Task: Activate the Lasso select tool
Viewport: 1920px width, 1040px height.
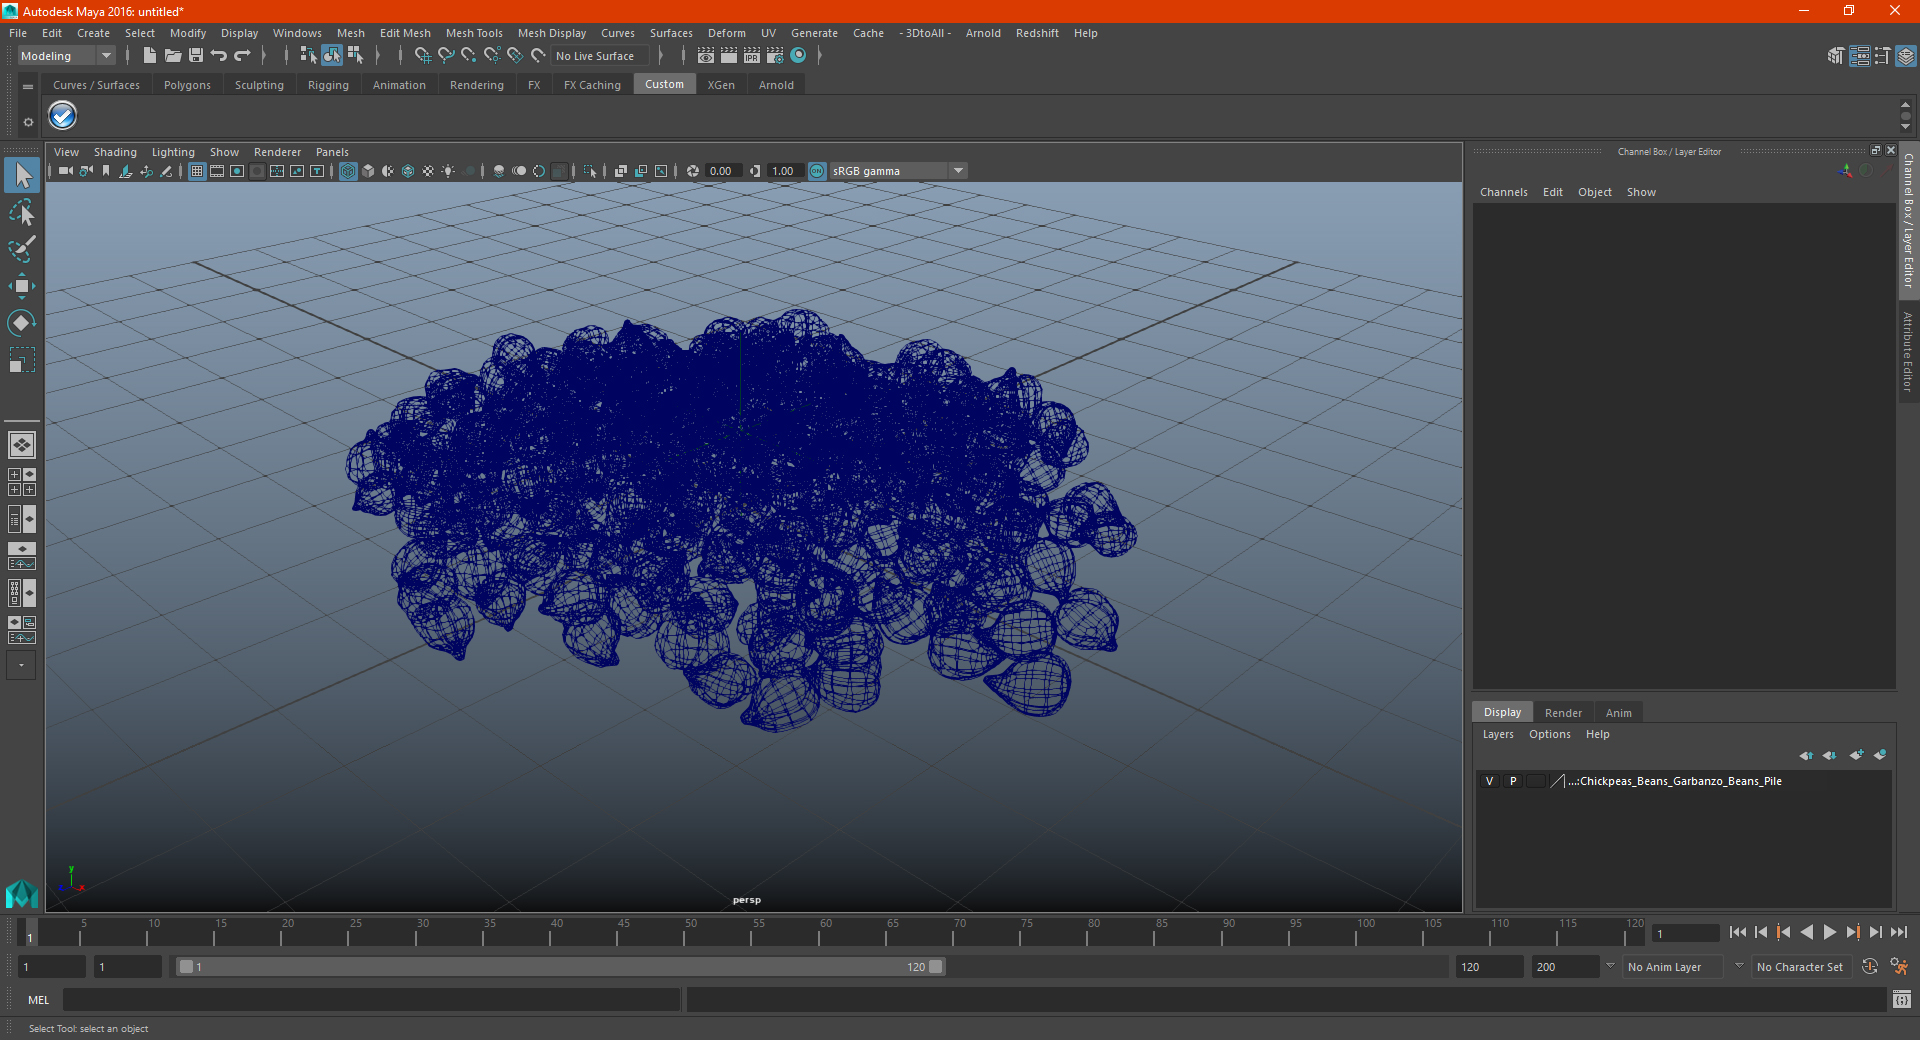Action: pos(22,212)
